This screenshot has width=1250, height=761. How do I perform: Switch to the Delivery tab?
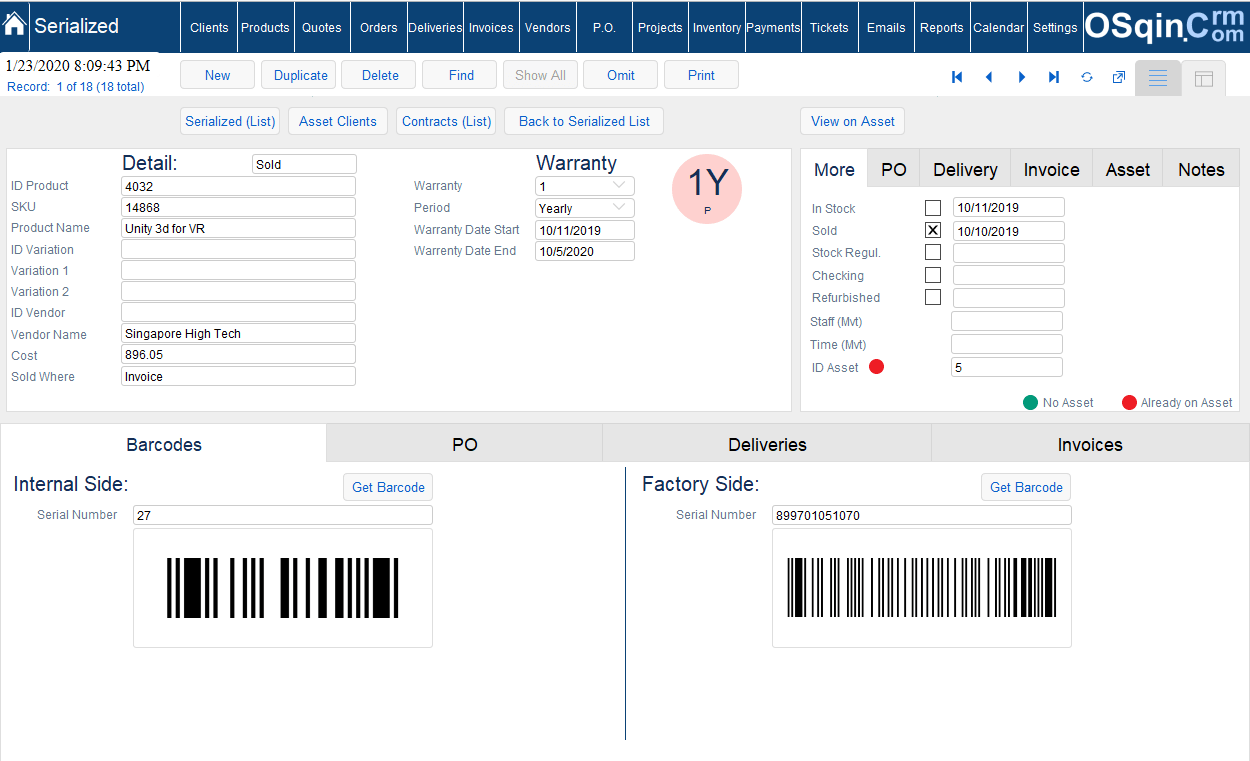point(965,169)
